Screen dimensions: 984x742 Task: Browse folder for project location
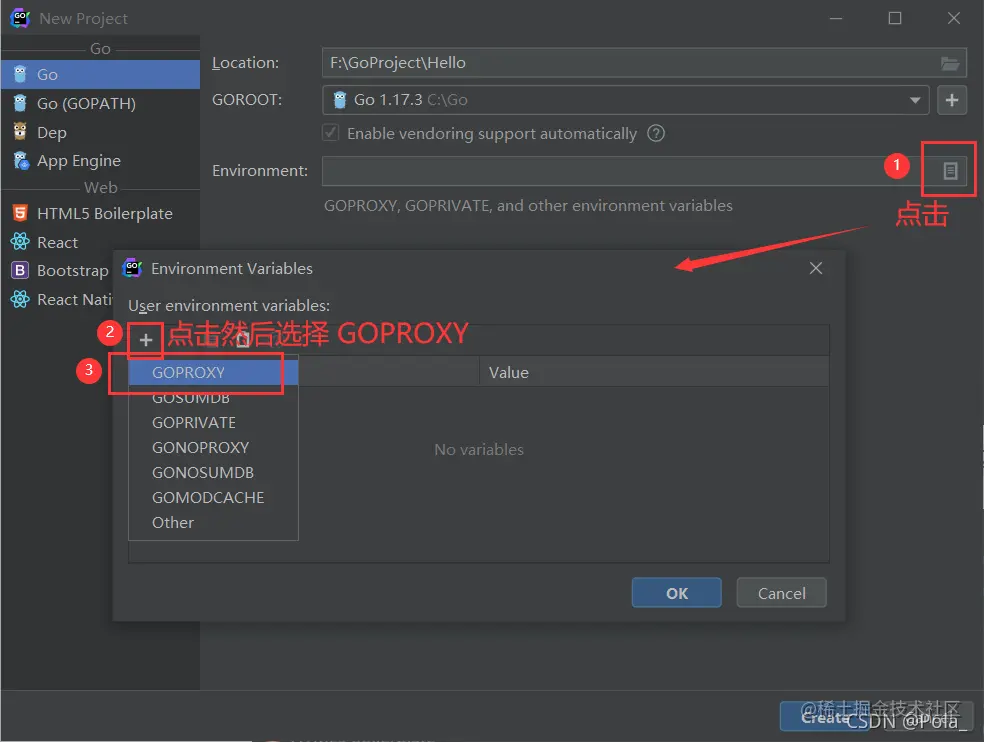coord(950,63)
